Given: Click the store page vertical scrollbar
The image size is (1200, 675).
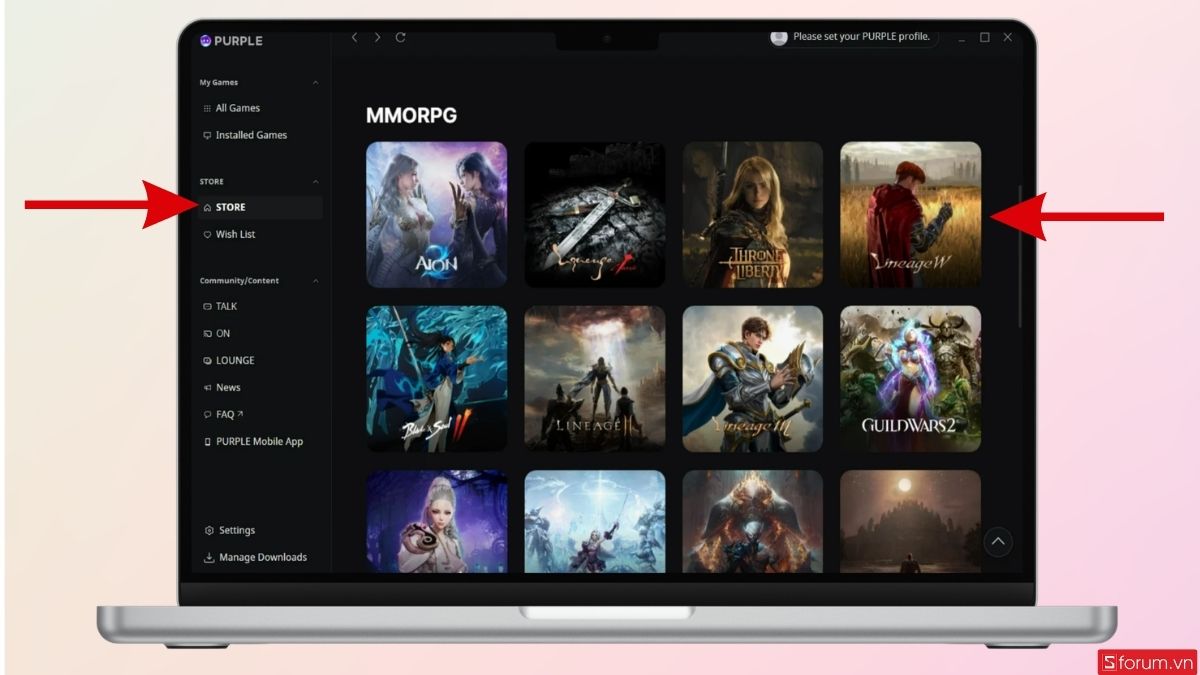Looking at the screenshot, I should tap(1020, 255).
